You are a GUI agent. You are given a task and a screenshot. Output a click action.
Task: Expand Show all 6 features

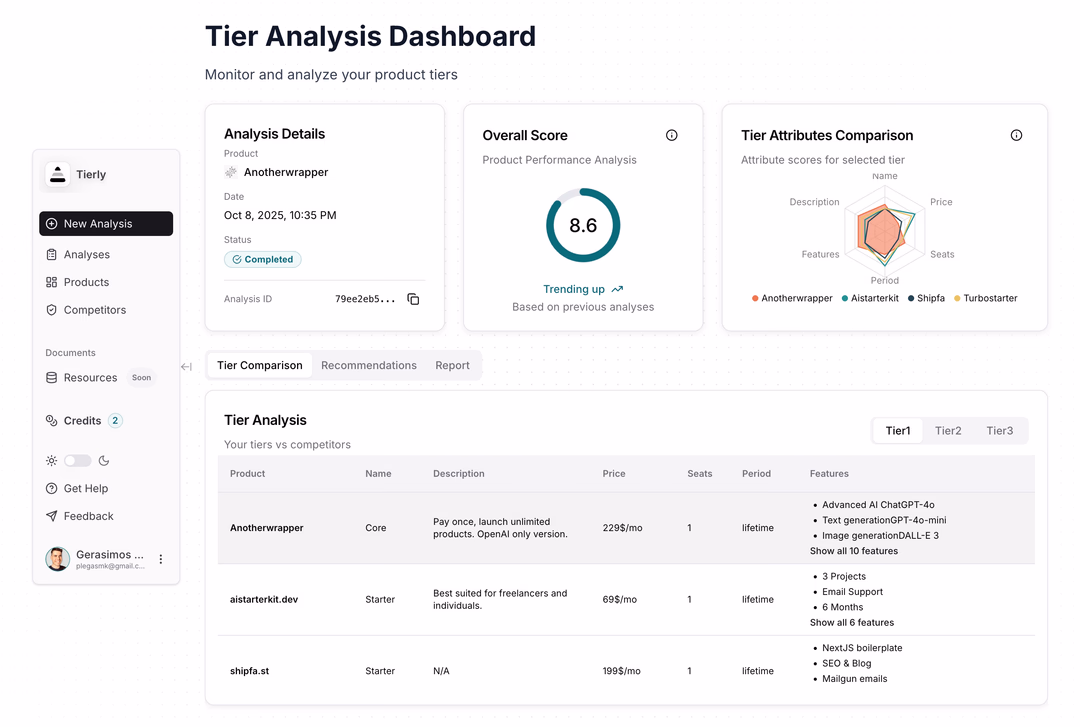851,622
